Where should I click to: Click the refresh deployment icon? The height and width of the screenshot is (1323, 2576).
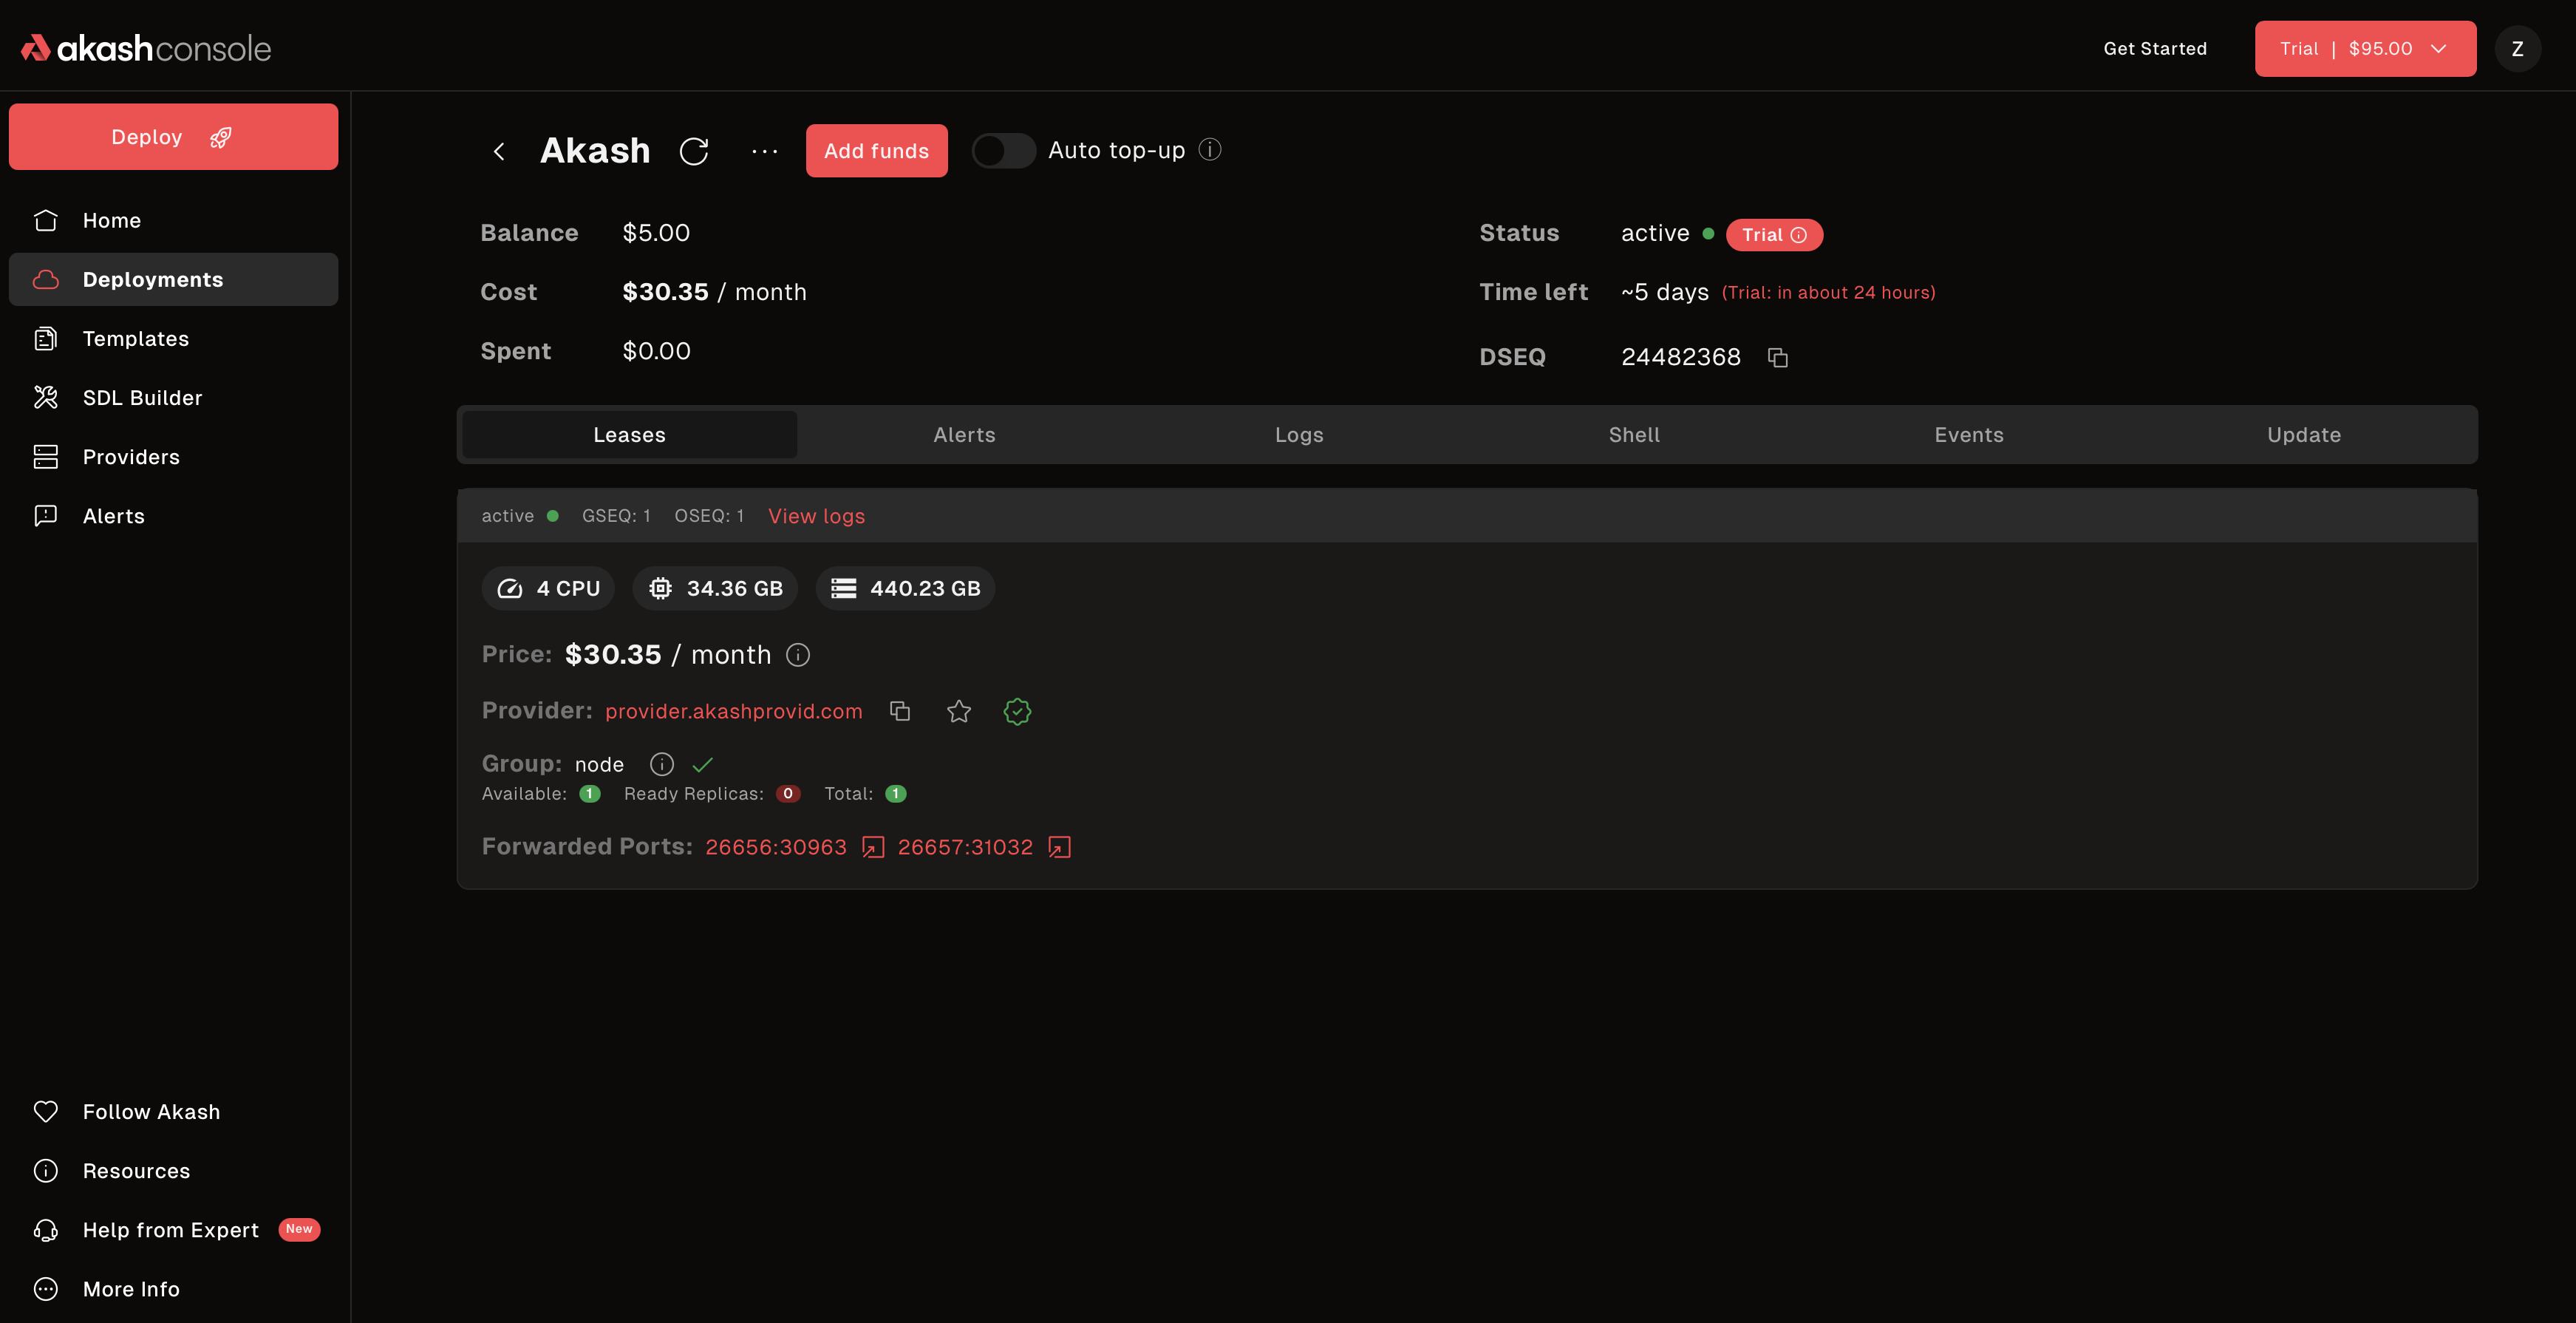tap(694, 151)
